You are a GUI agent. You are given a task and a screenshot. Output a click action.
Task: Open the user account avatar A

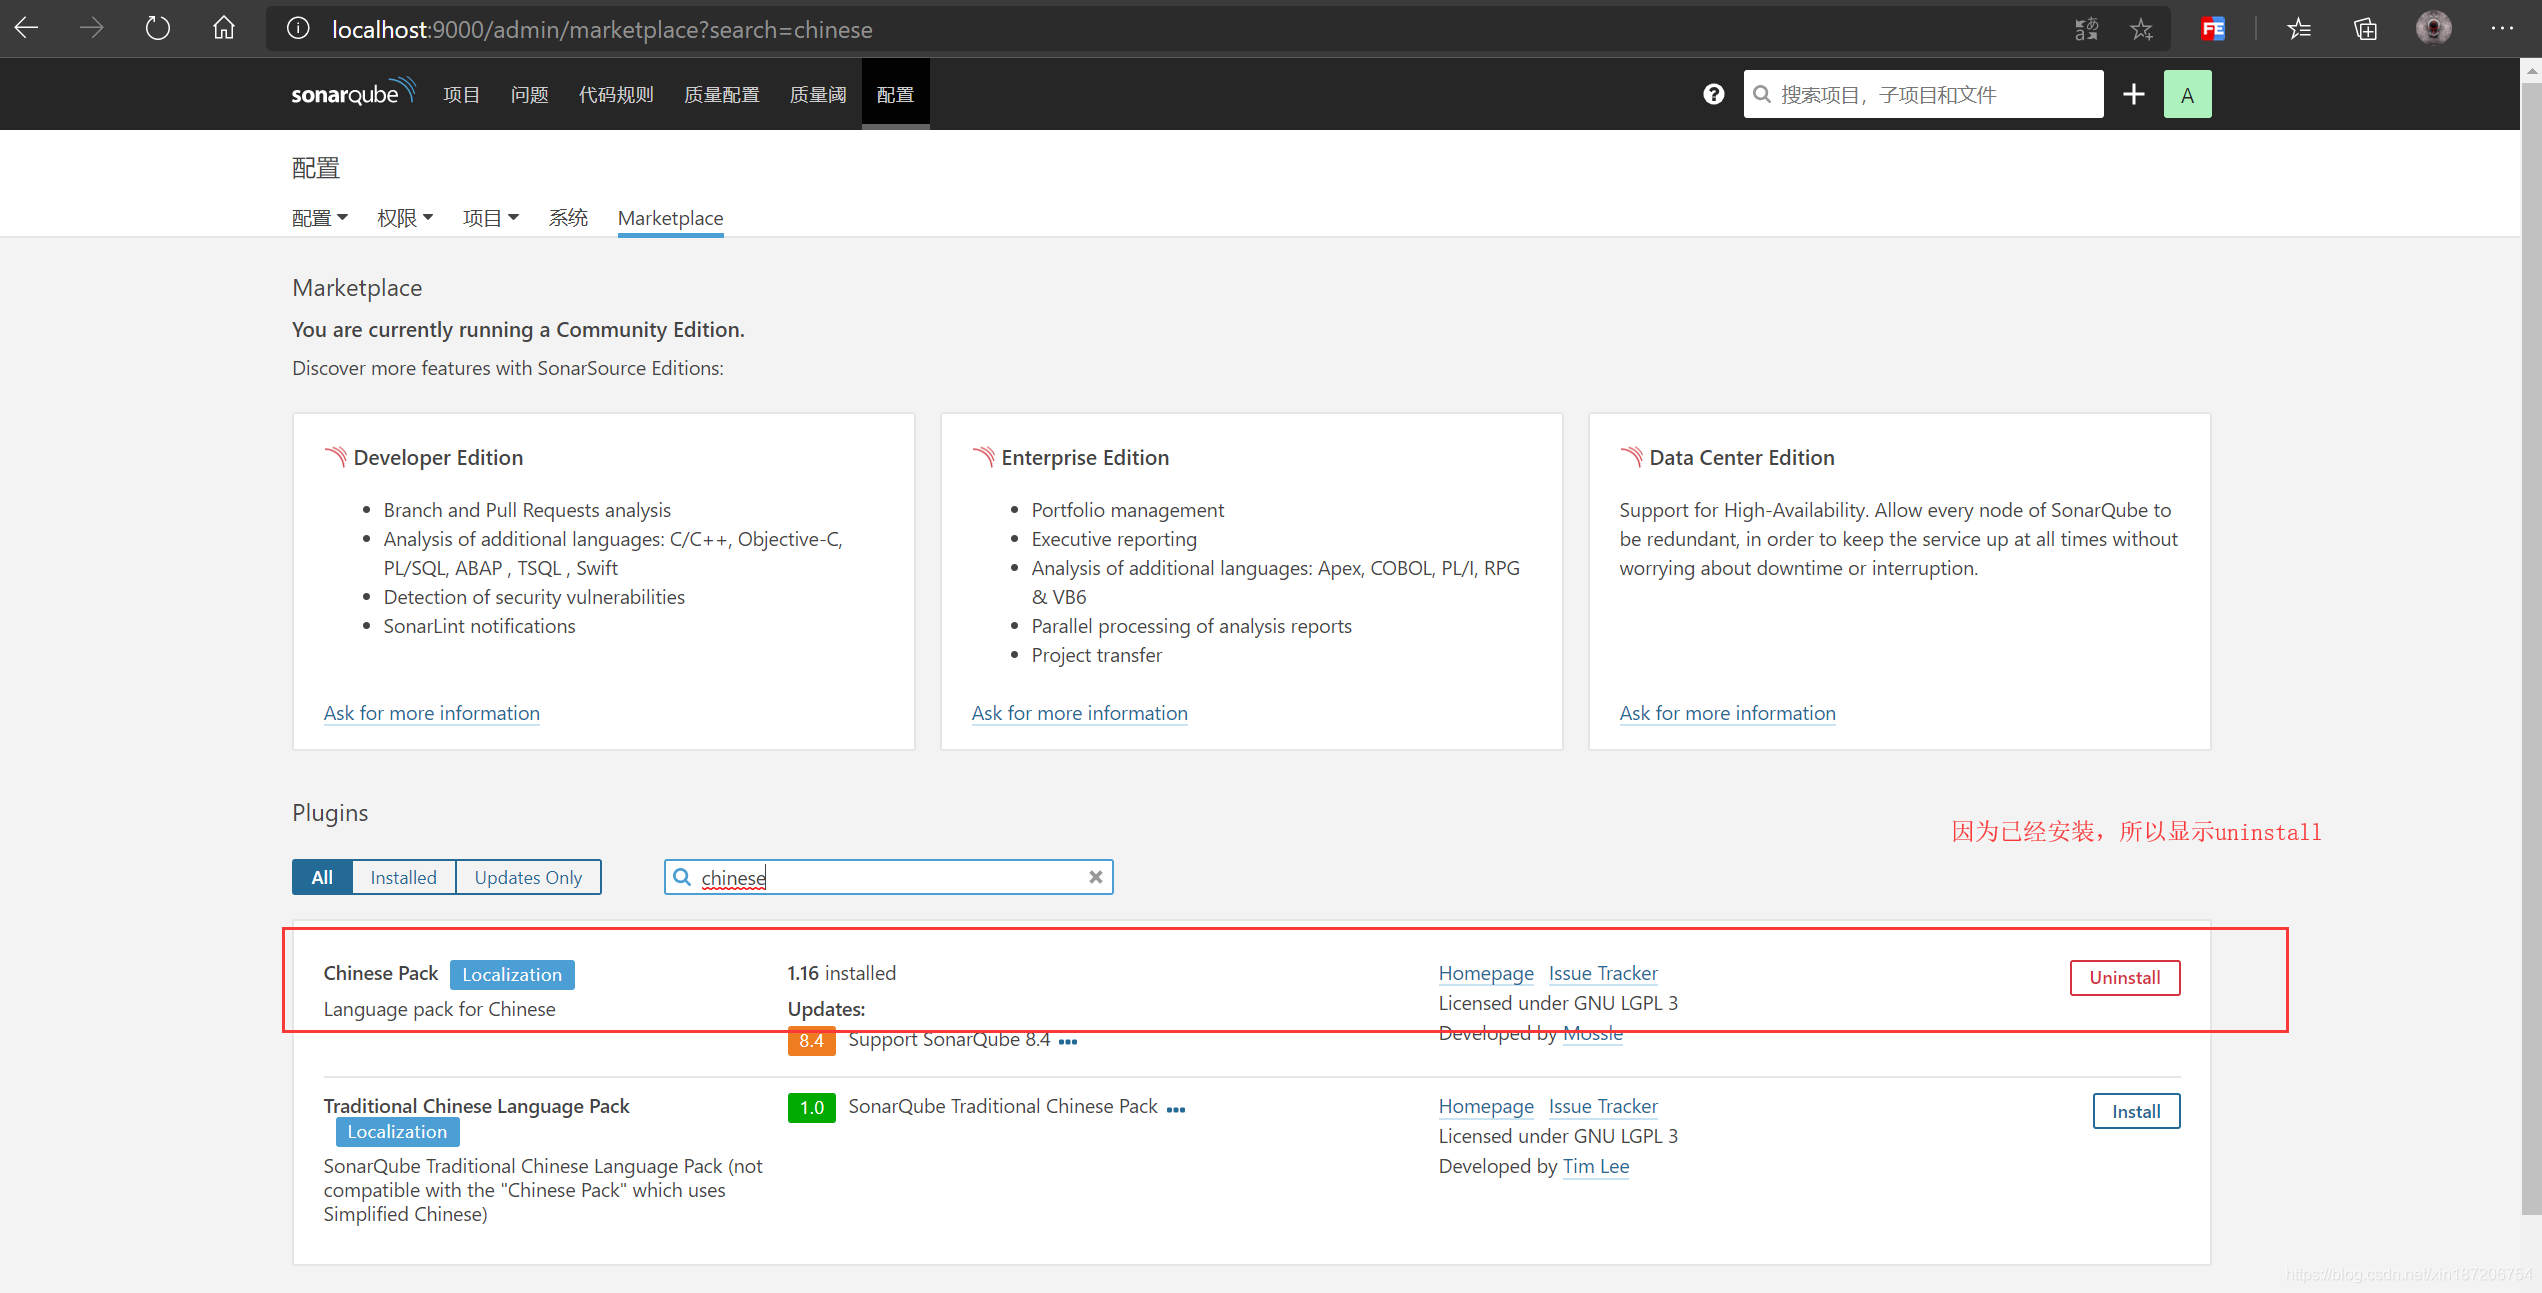[x=2187, y=94]
